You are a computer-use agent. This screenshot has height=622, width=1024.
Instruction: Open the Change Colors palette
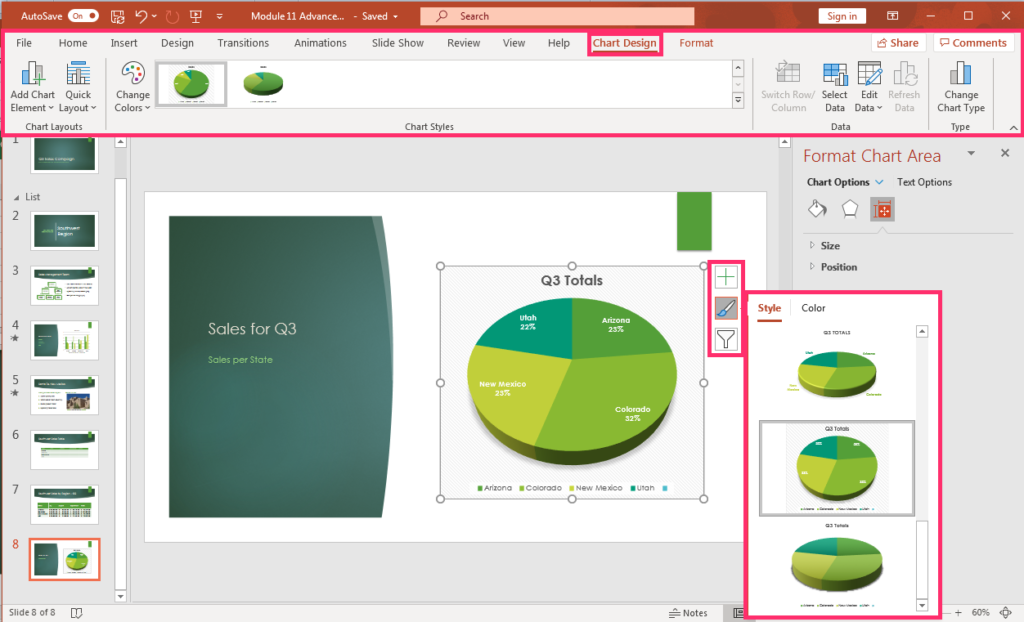click(131, 85)
